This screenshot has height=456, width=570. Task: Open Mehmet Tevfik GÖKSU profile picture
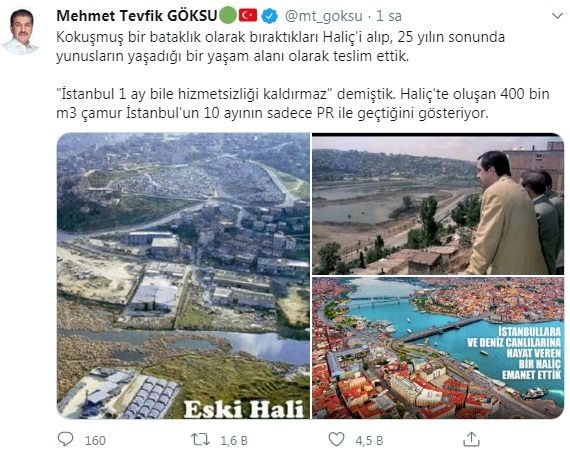pos(21,31)
